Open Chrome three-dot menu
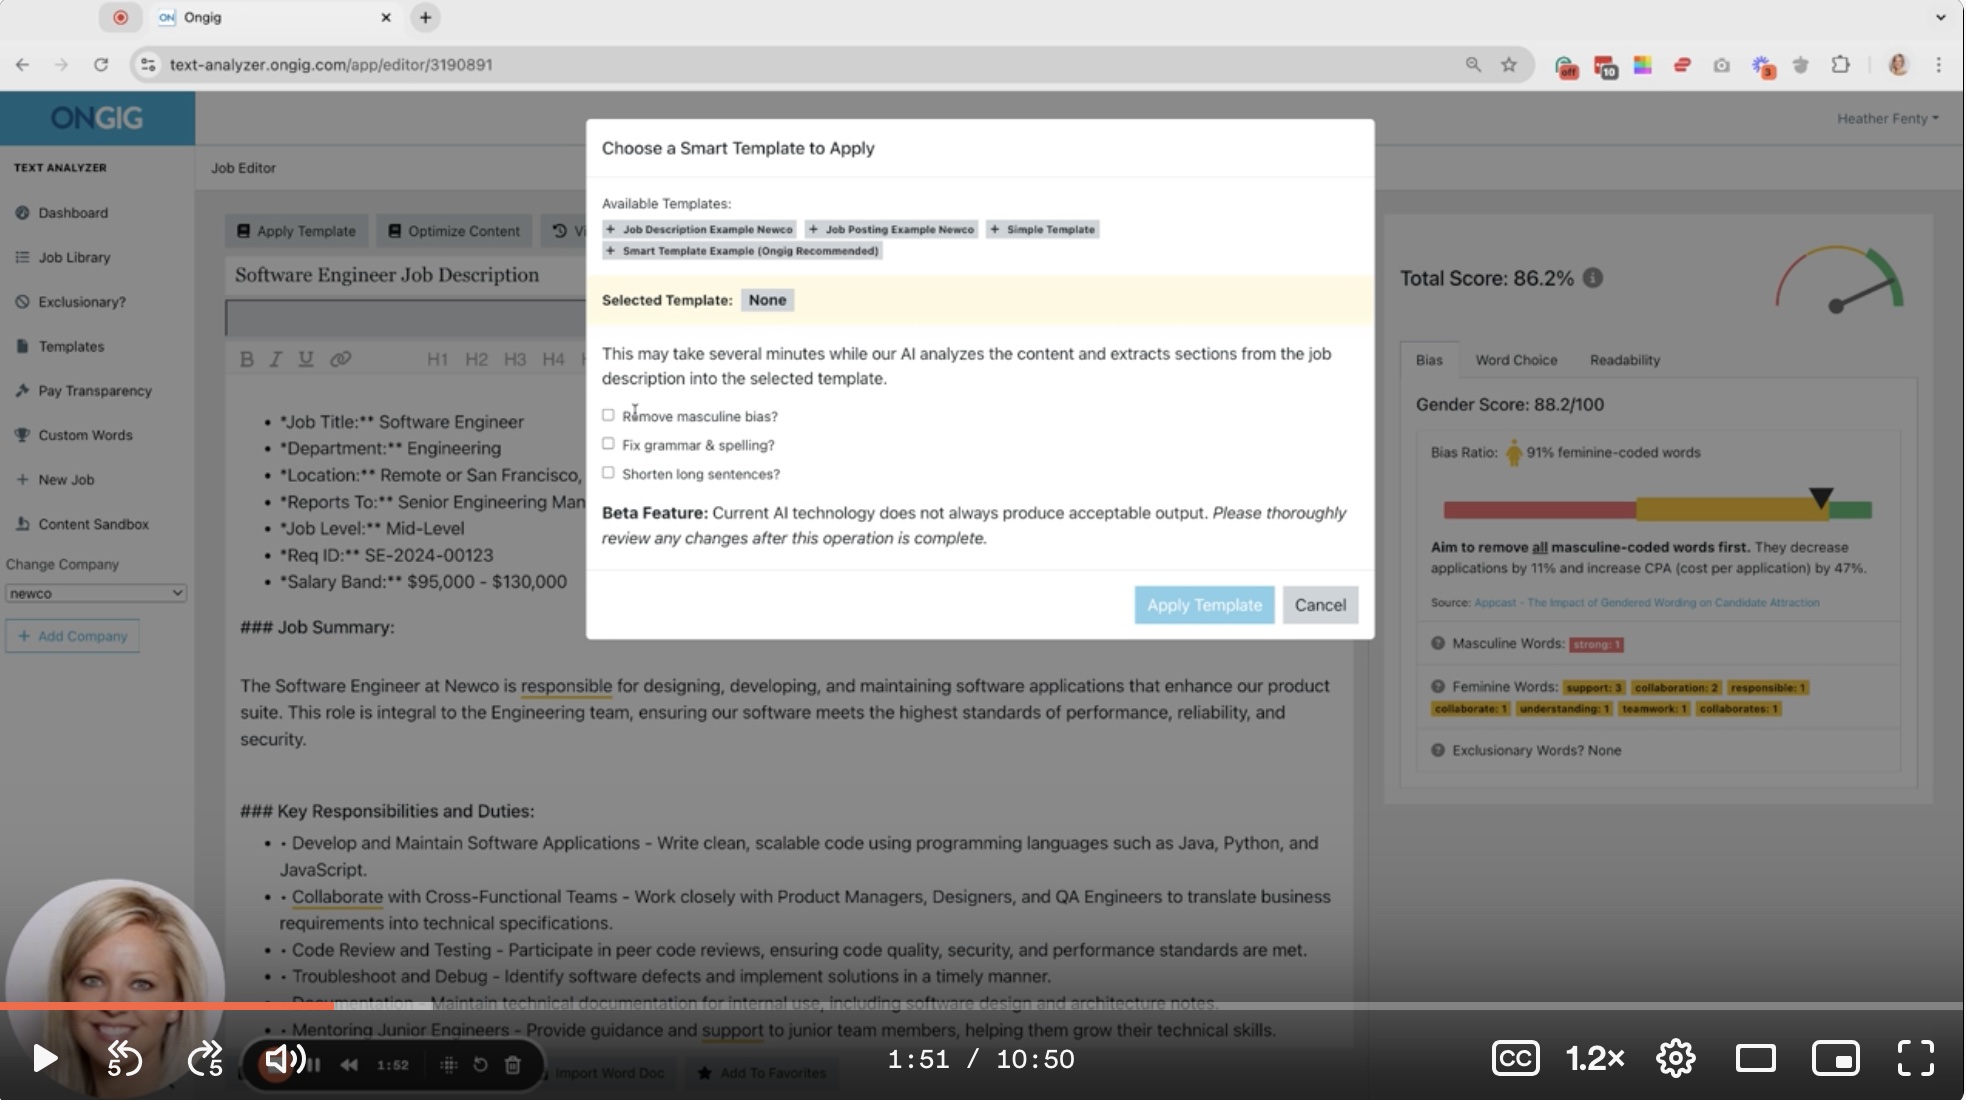Image resolution: width=1966 pixels, height=1100 pixels. 1938,65
